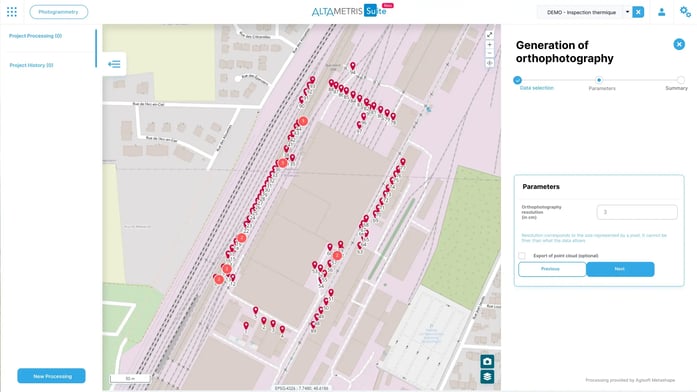Switch to the Project Processing tab
This screenshot has height=392, width=697.
tap(36, 36)
